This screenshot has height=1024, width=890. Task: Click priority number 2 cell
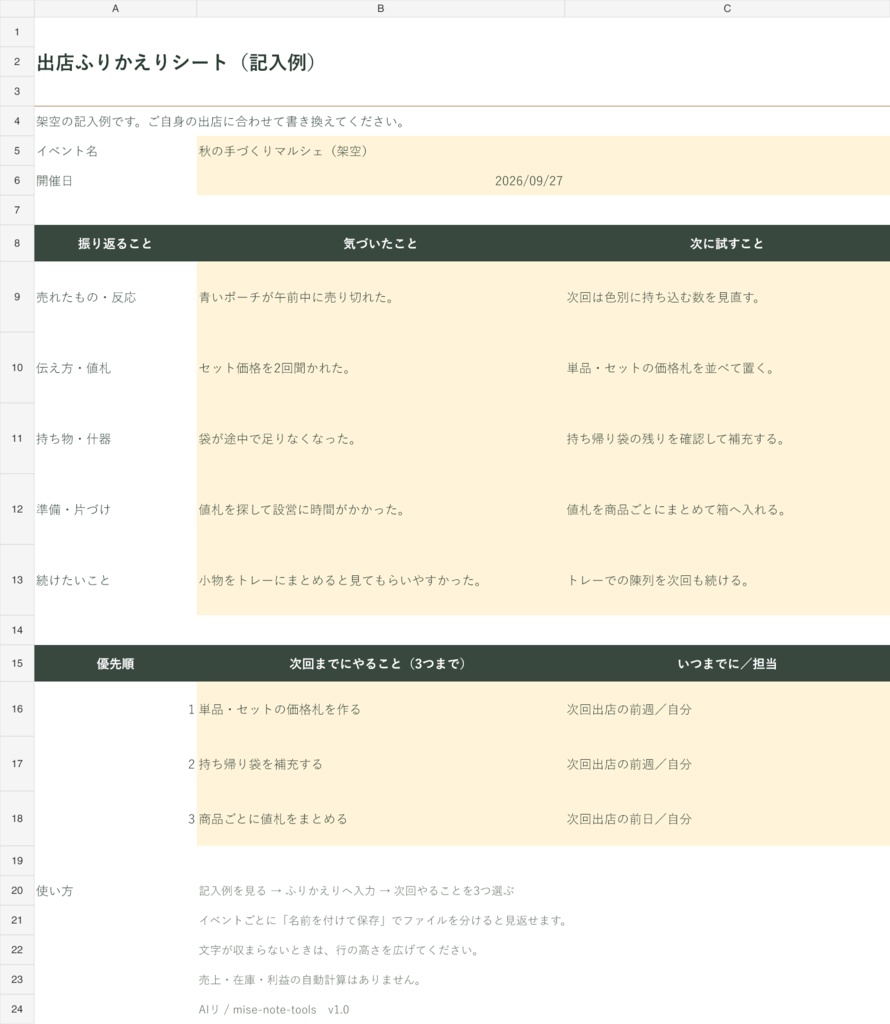coord(116,764)
